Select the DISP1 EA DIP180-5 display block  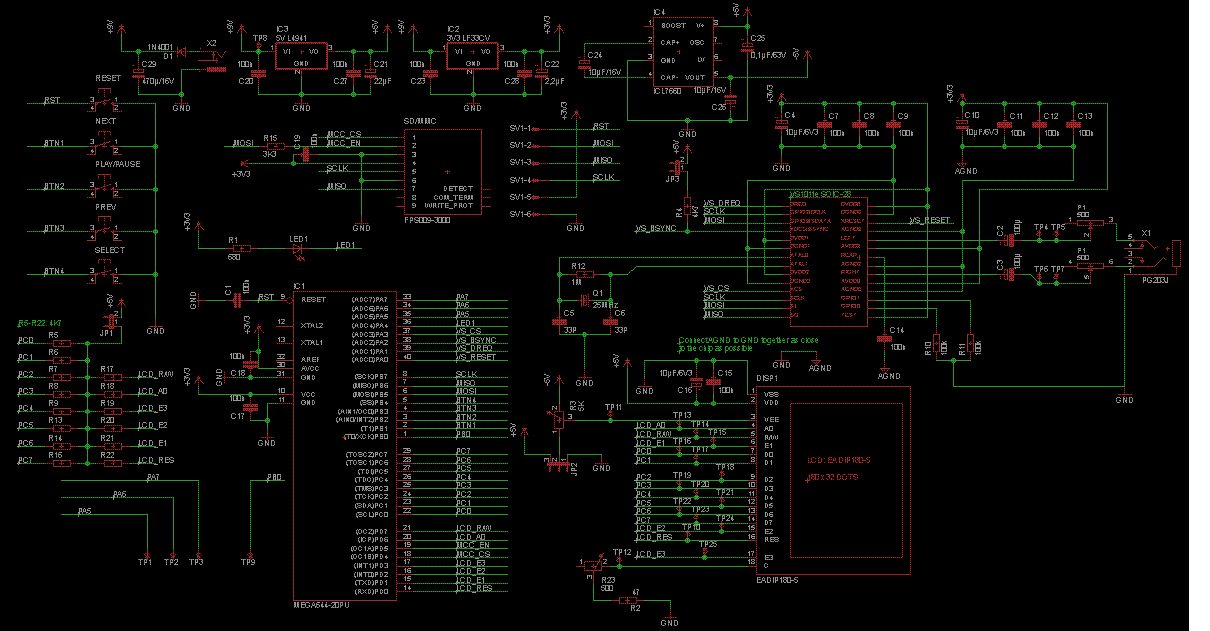832,480
